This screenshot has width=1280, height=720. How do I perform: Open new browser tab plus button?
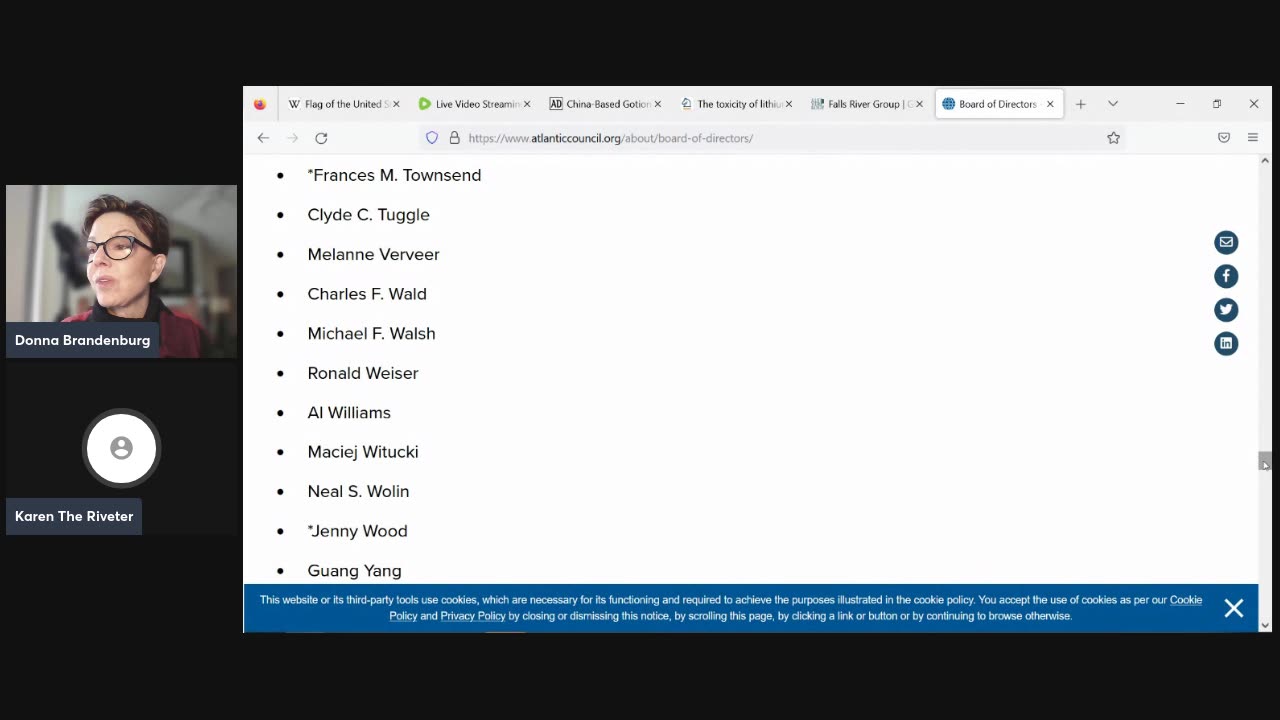1081,104
